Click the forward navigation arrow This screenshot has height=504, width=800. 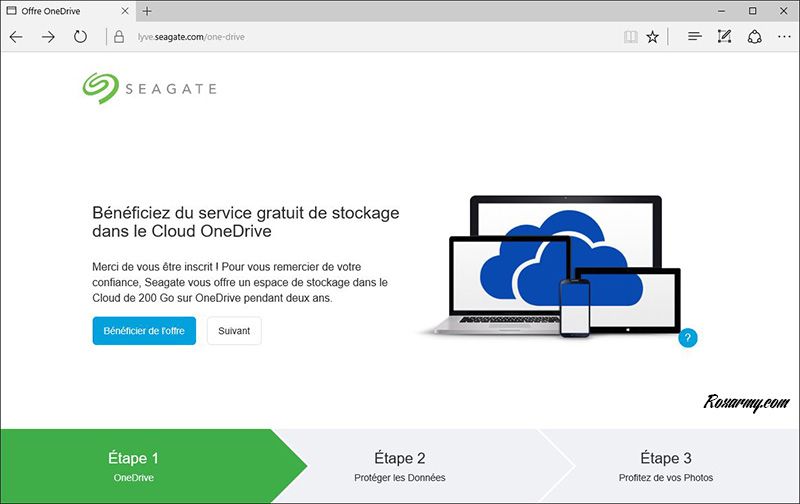coord(48,37)
